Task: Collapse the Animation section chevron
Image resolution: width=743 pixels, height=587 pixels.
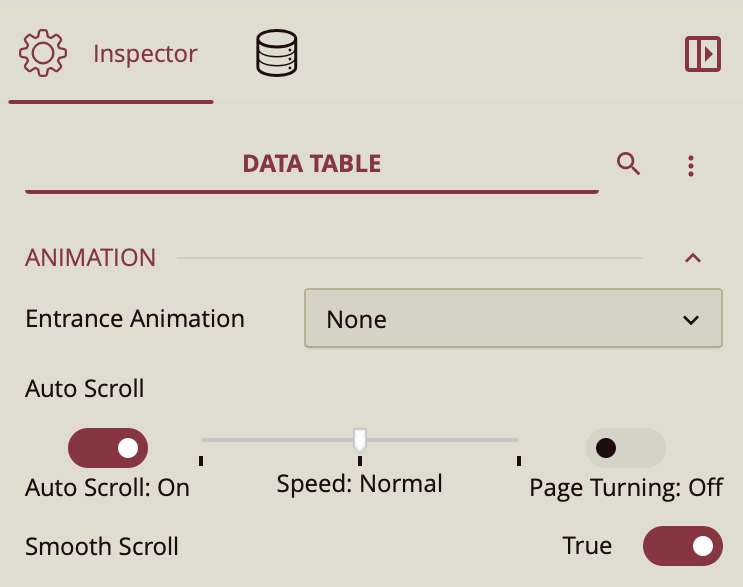Action: 692,258
